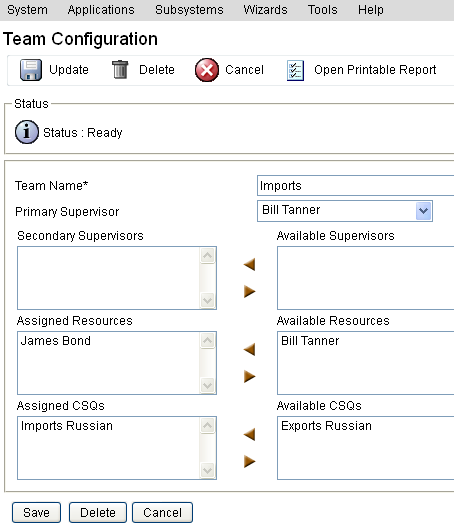Assign resource with left arrow near Bill Tanner

coord(249,350)
